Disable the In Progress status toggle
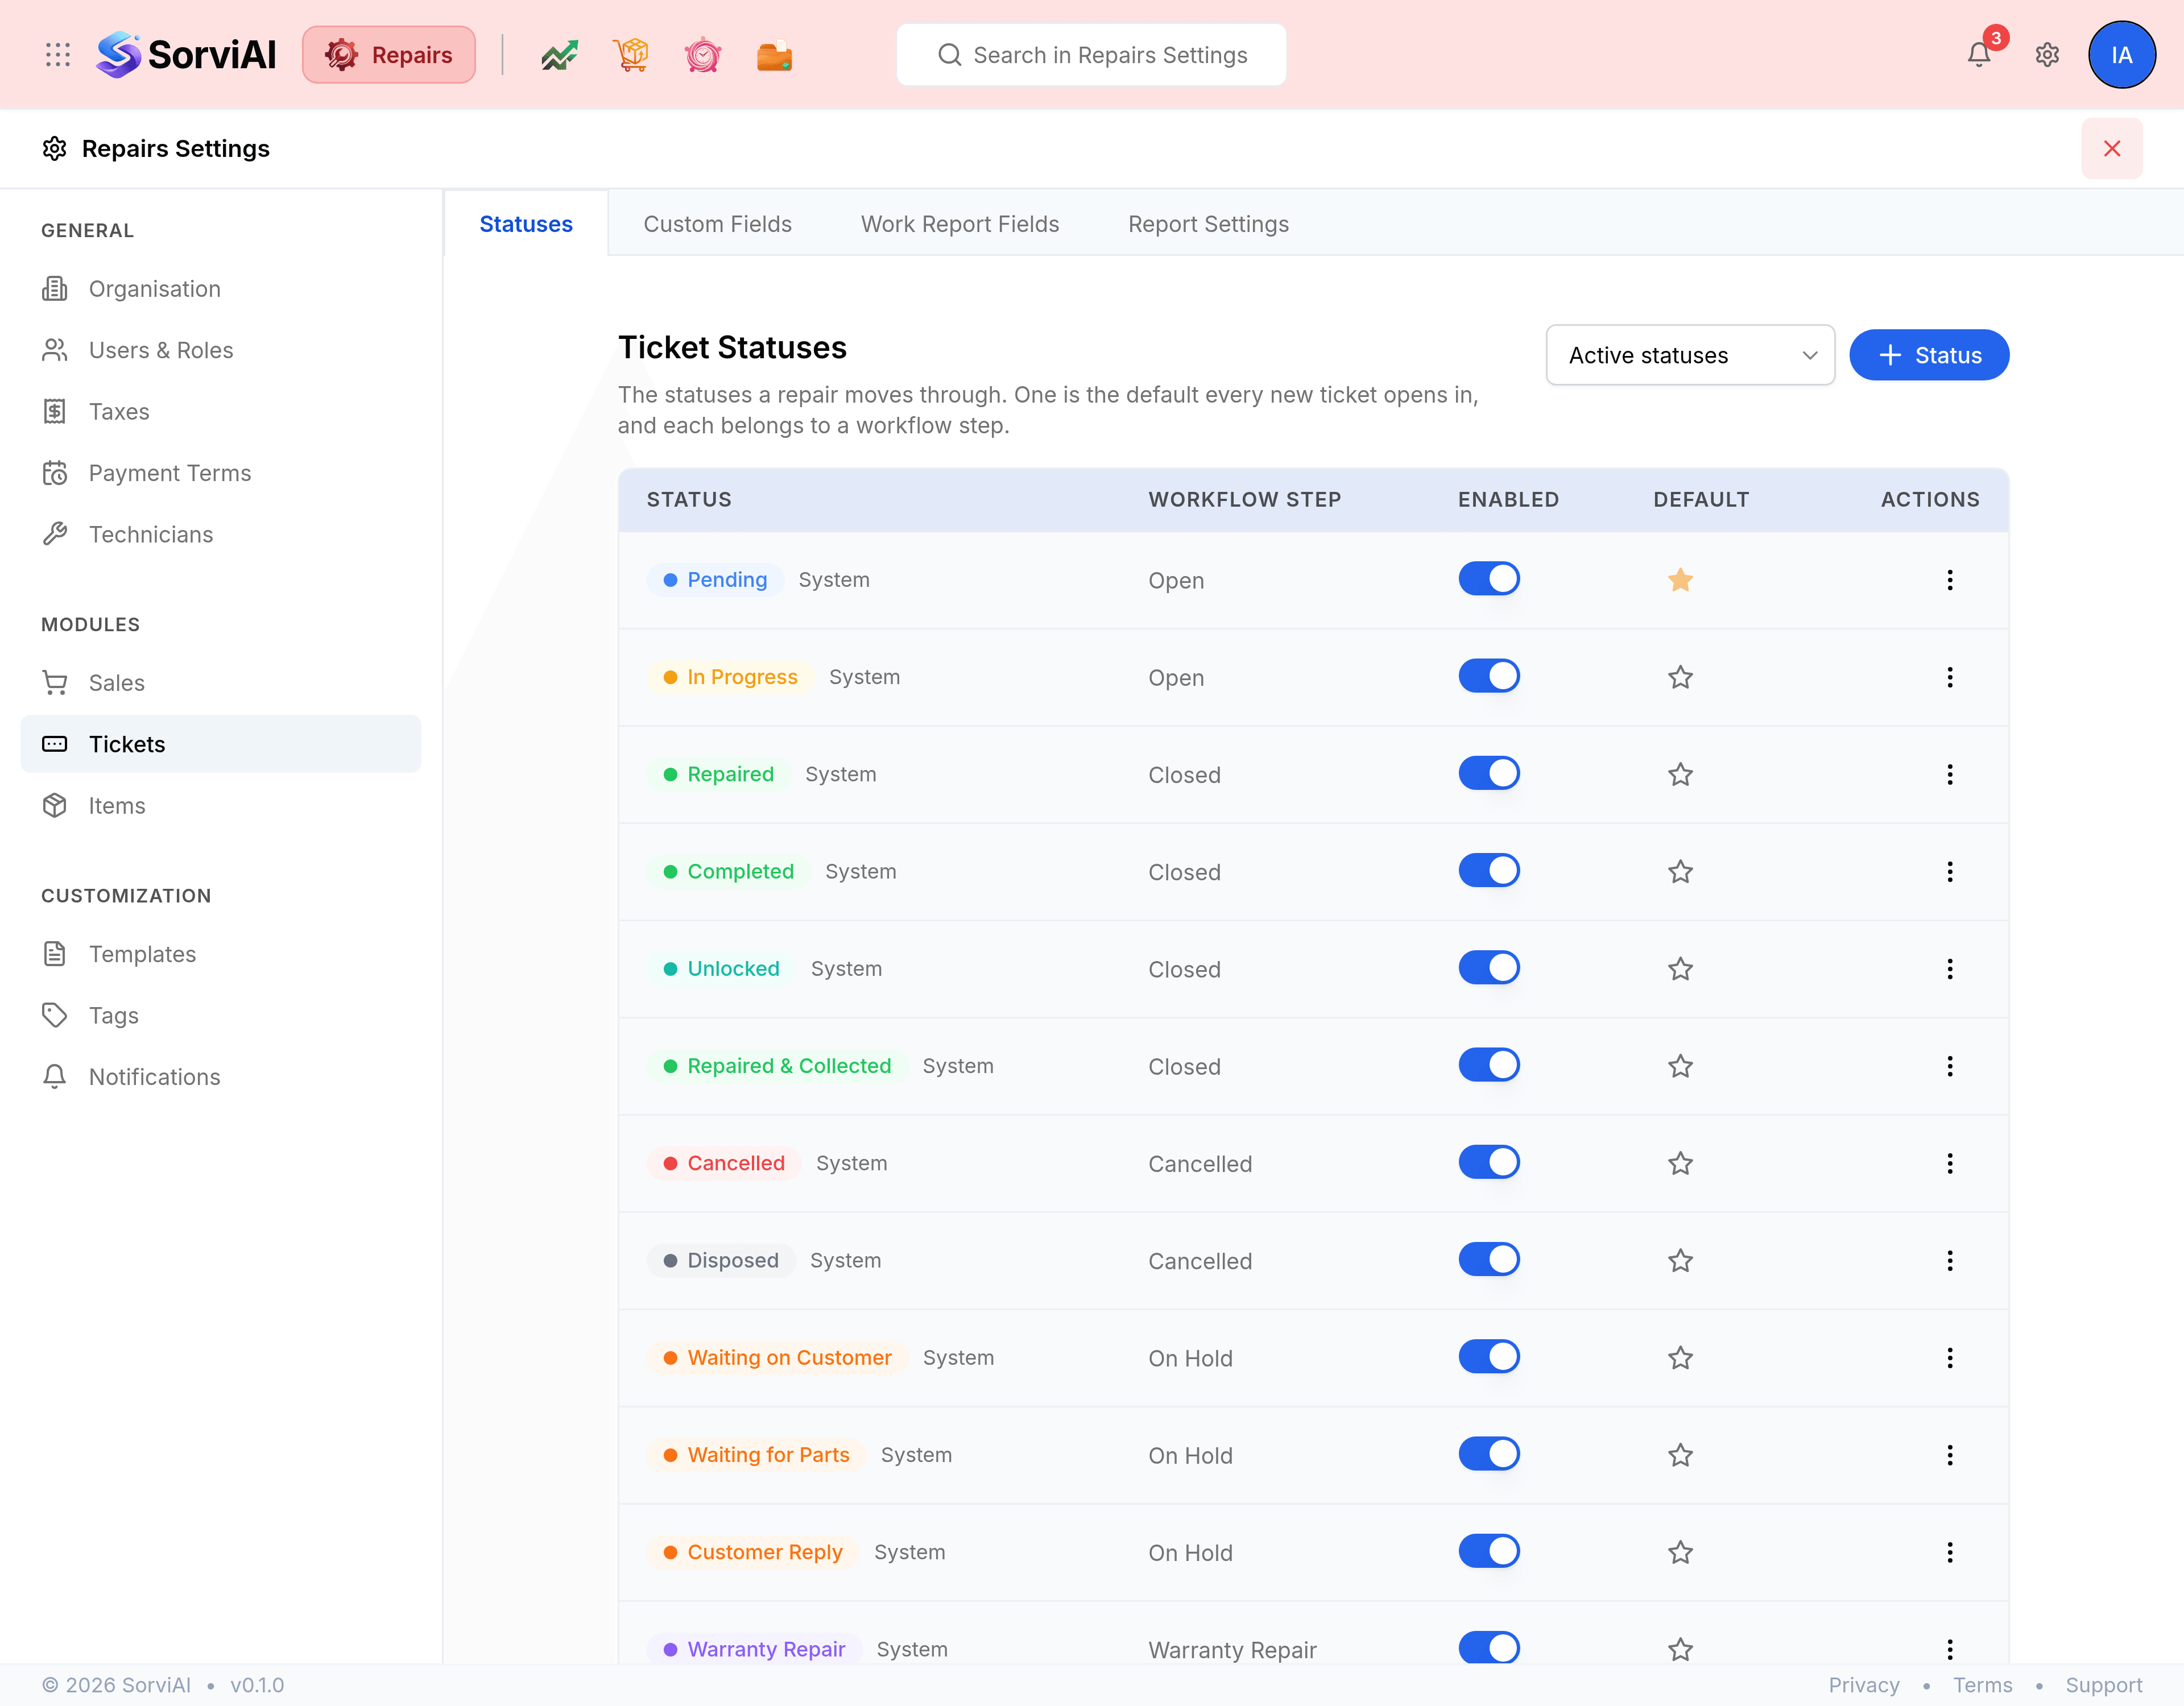This screenshot has height=1706, width=2184. point(1489,676)
